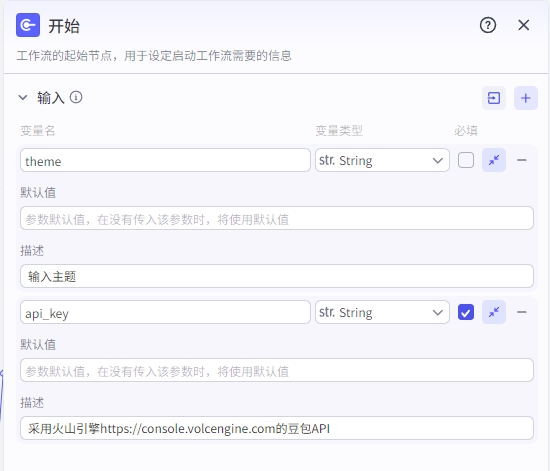The image size is (550, 471).
Task: Remove the theme variable row
Action: pos(522,160)
